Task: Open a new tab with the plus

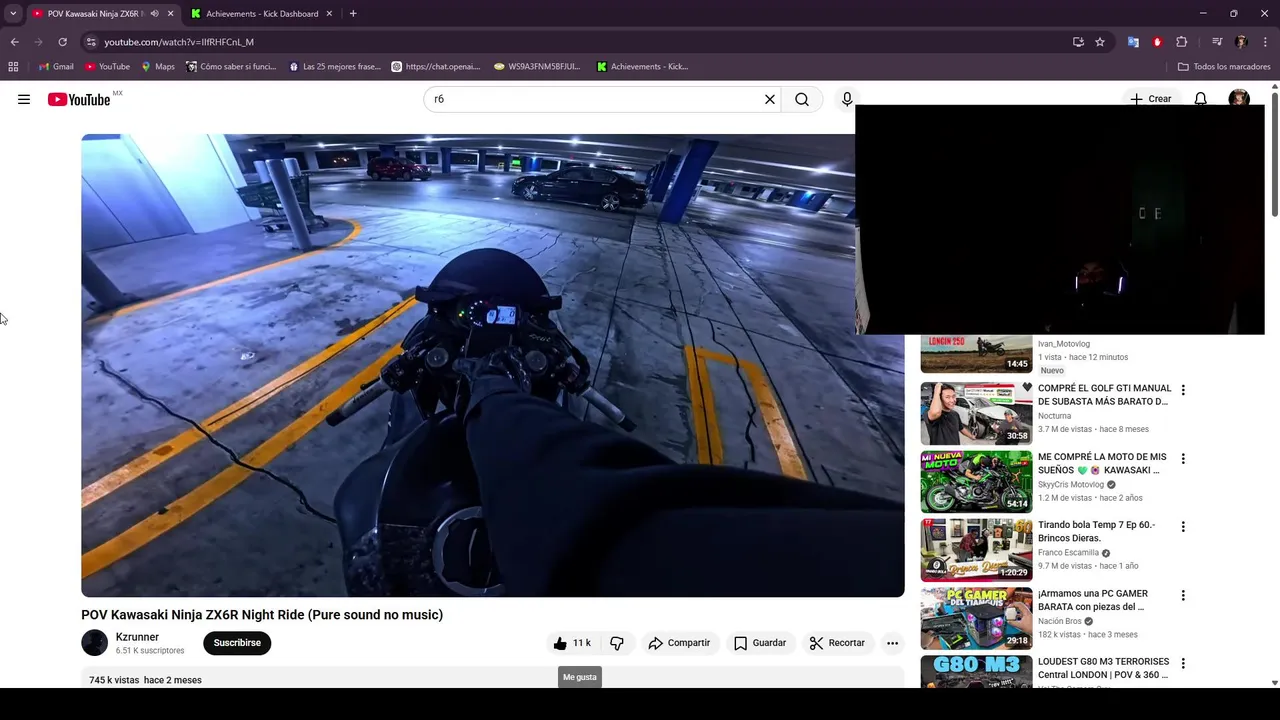Action: pos(353,14)
